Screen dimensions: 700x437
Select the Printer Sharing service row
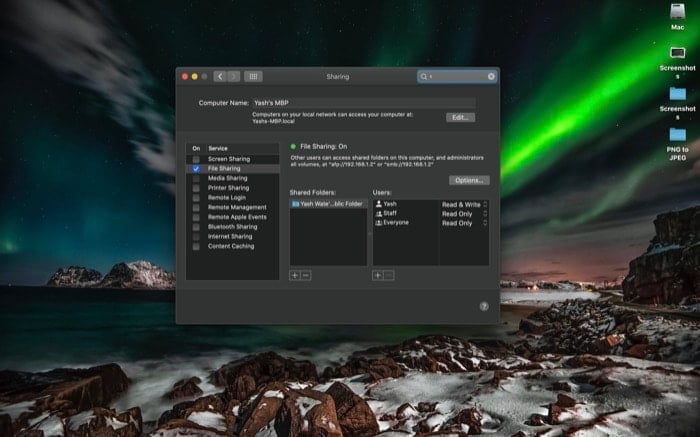[x=233, y=188]
